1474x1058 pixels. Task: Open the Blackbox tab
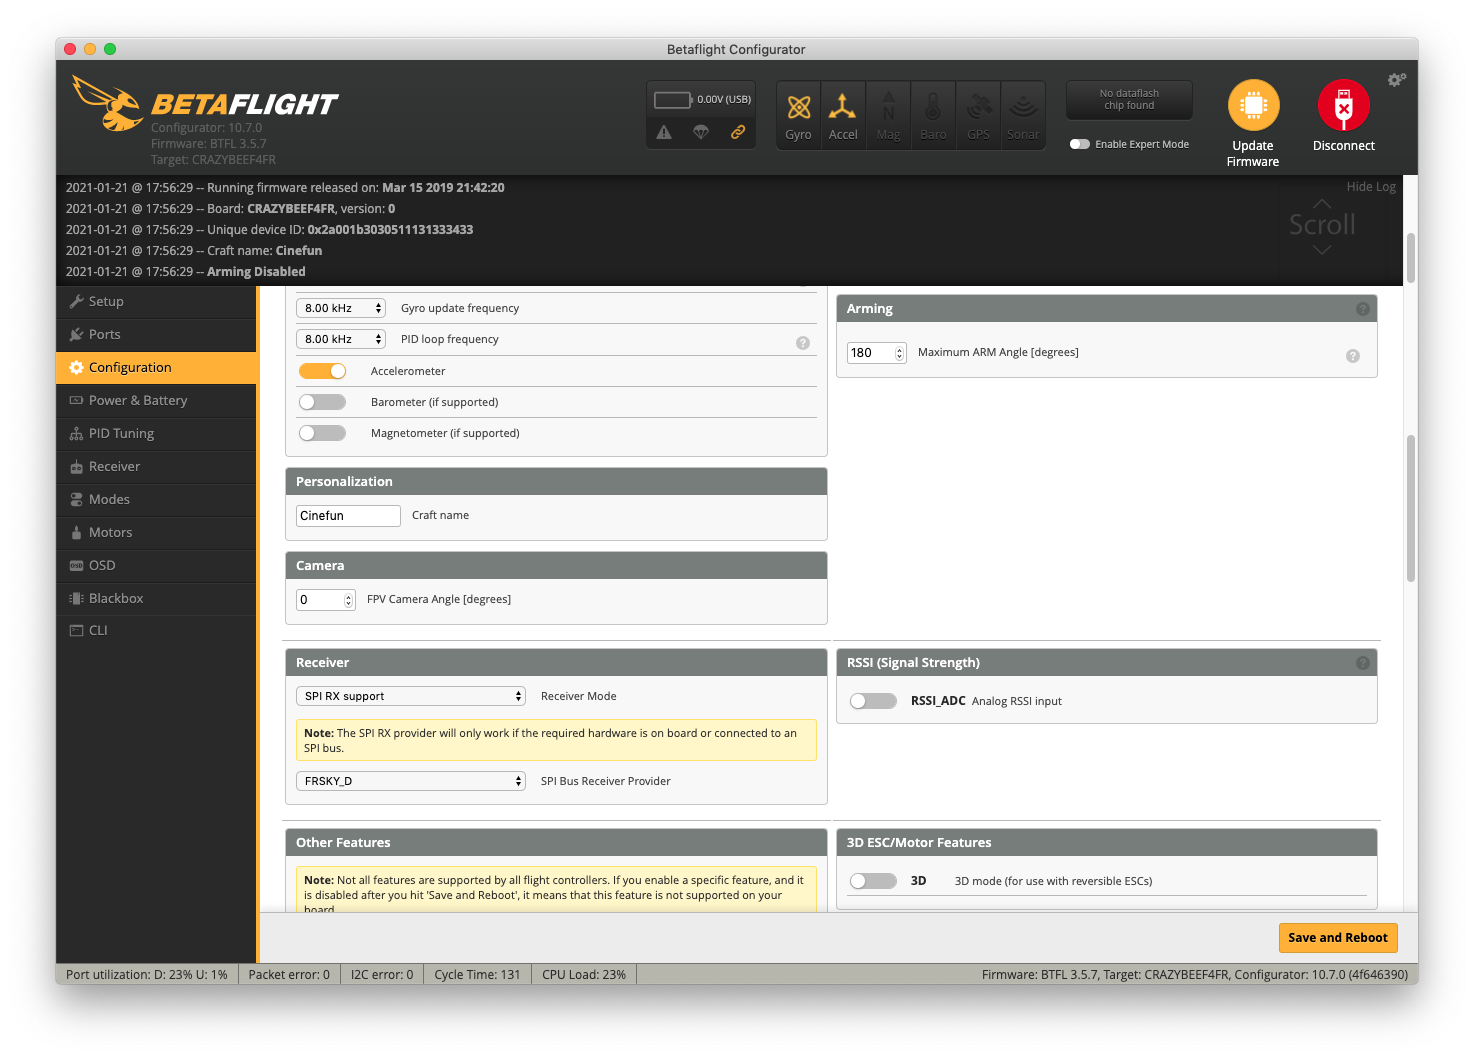[x=157, y=598]
